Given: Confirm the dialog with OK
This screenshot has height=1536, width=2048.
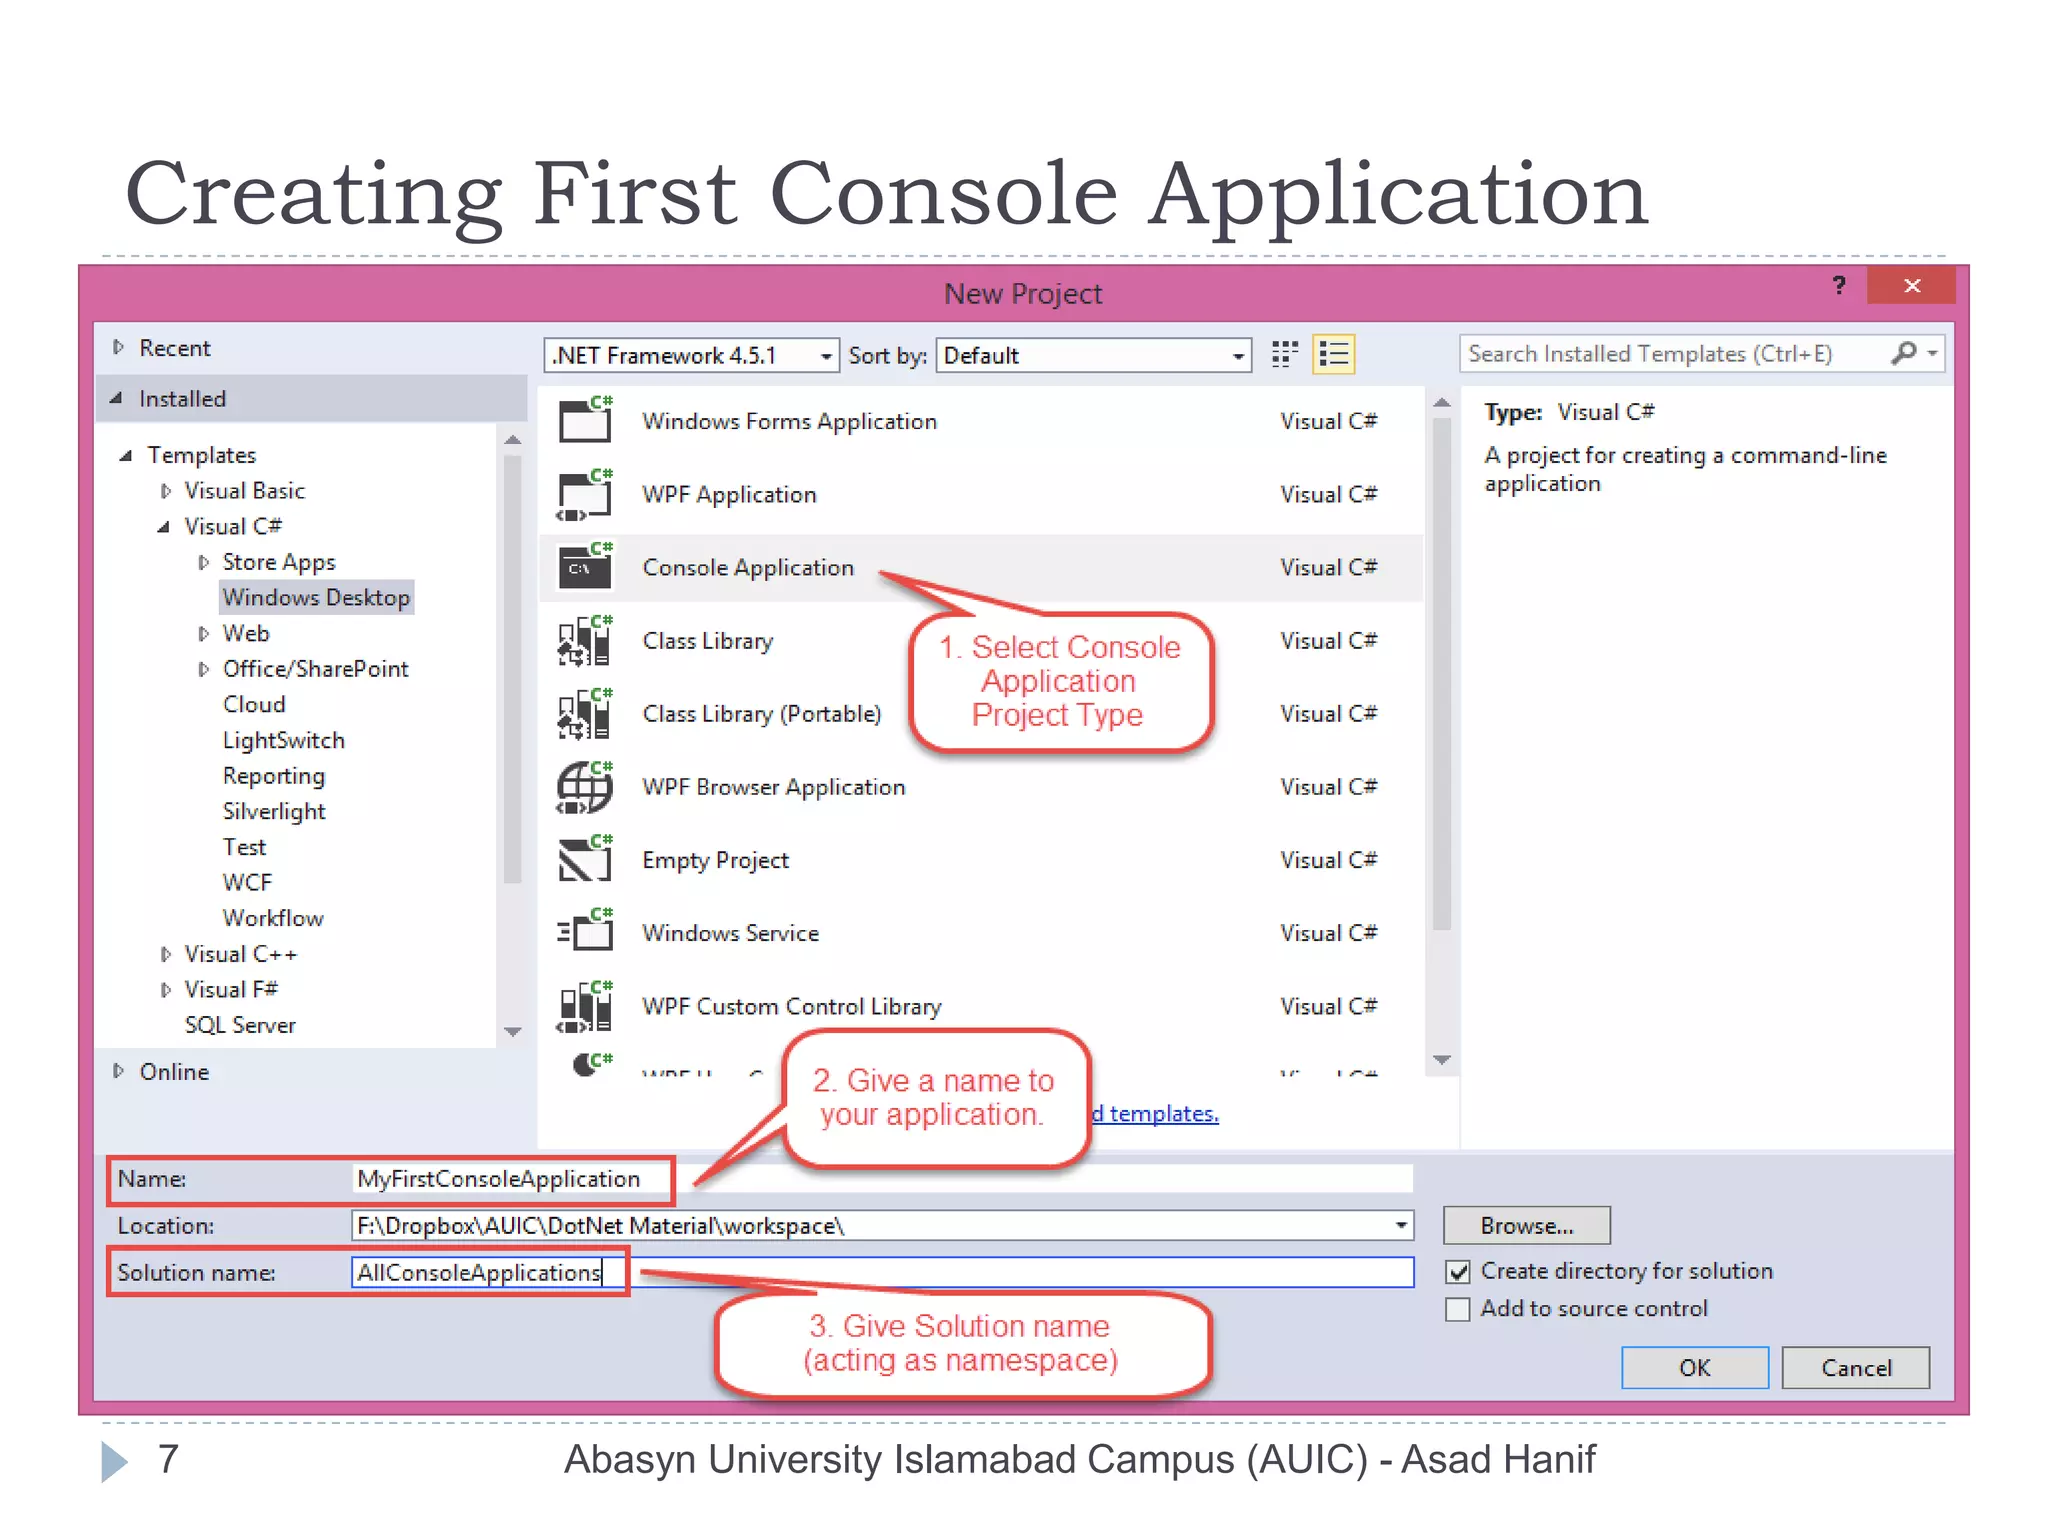Looking at the screenshot, I should 1694,1367.
